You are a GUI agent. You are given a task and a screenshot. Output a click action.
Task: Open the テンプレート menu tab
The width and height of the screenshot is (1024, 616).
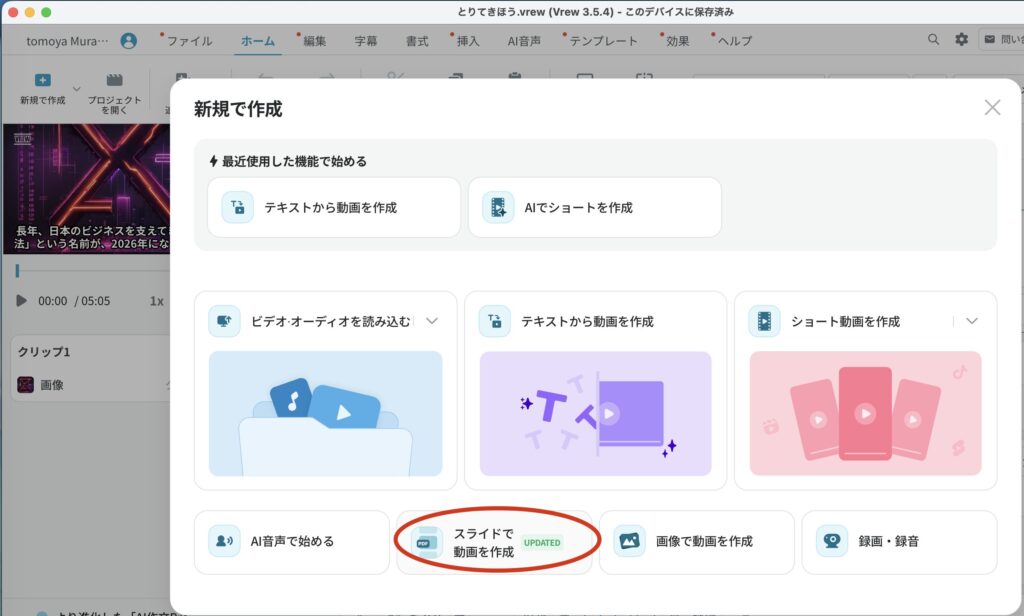604,41
